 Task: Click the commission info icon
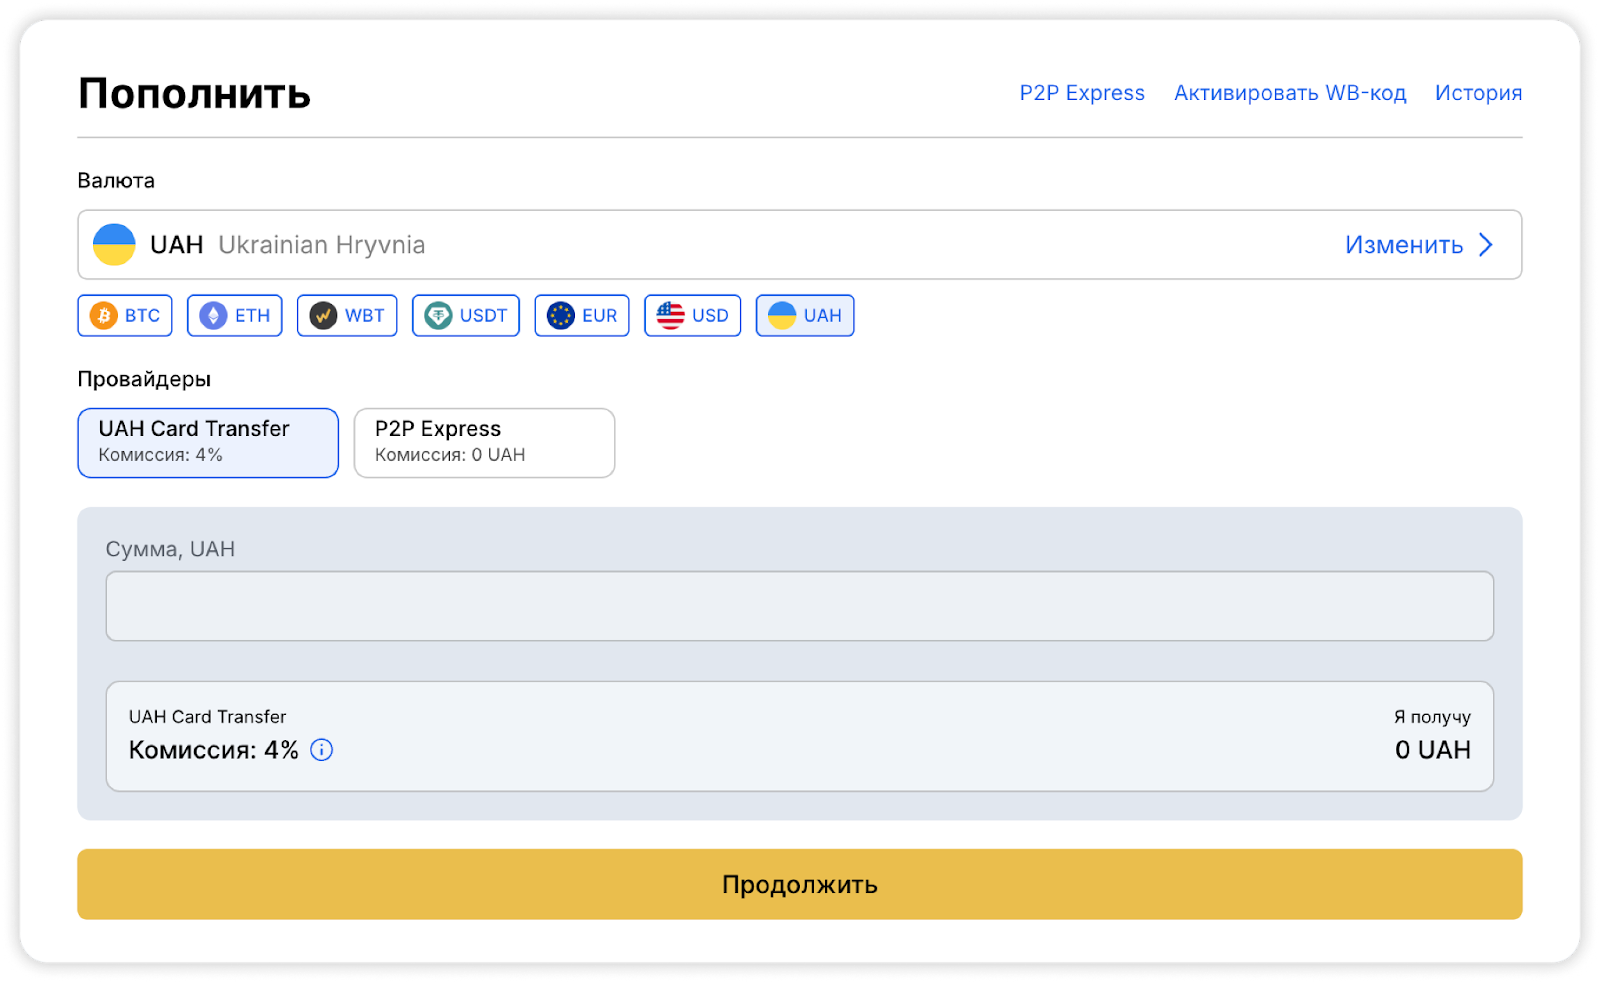[x=321, y=750]
